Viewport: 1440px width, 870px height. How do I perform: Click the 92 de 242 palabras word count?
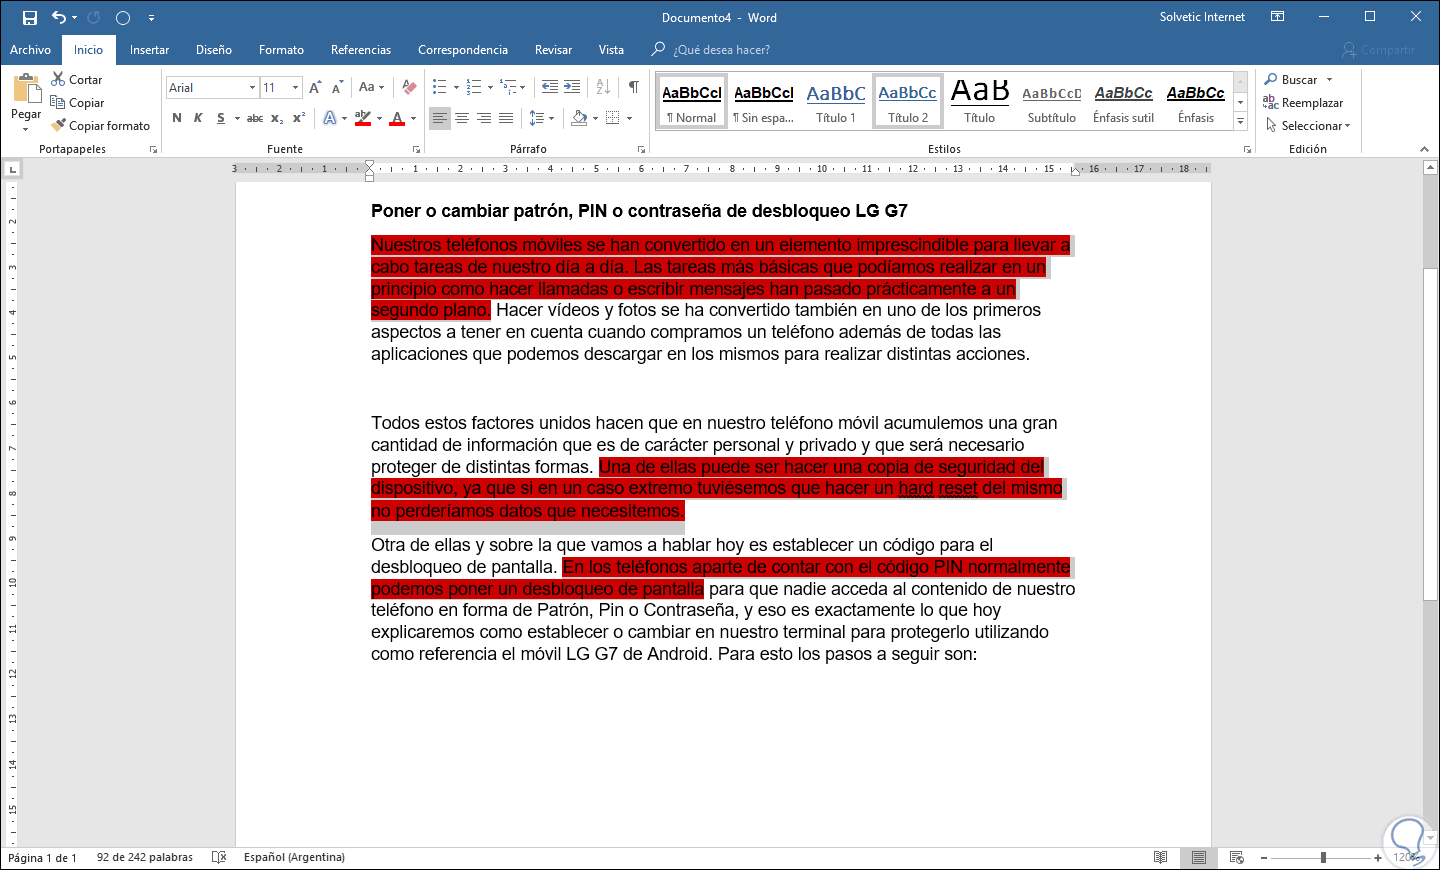(x=145, y=858)
